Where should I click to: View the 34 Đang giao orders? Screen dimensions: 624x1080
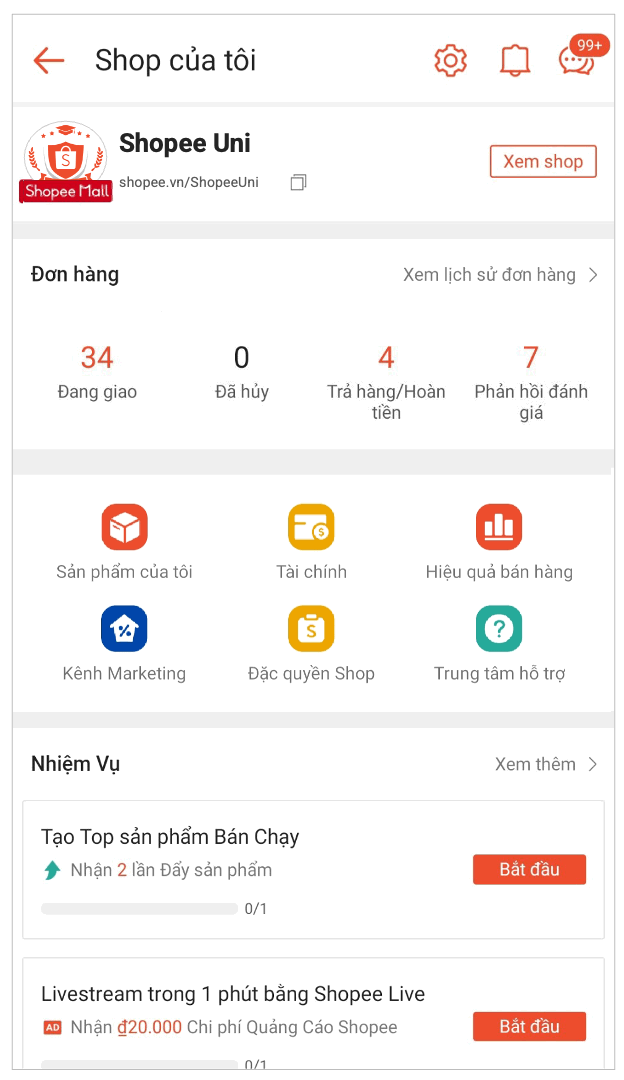[x=97, y=370]
